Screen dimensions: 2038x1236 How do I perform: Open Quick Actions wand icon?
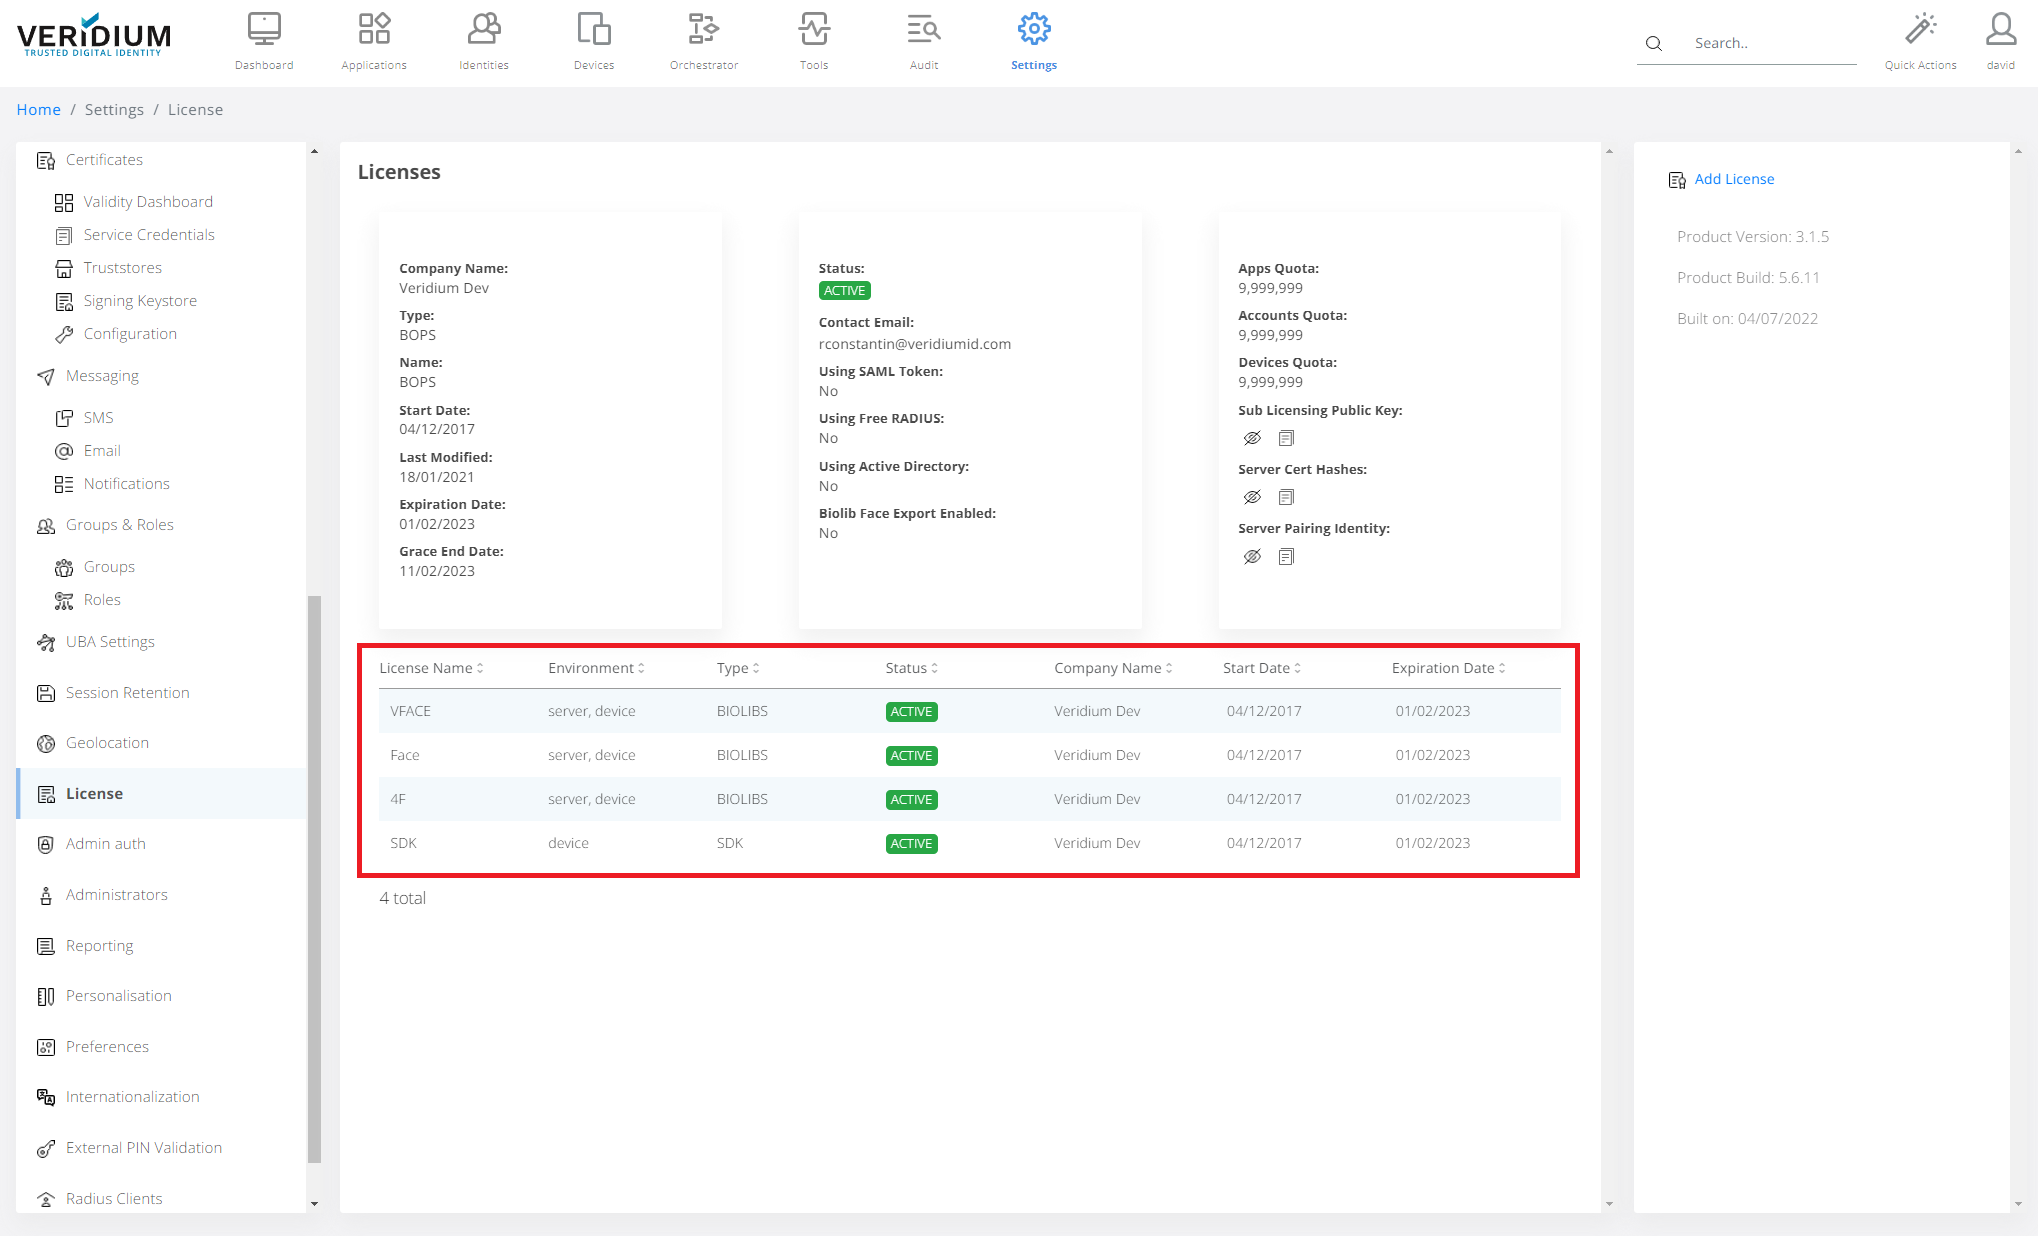pos(1920,30)
